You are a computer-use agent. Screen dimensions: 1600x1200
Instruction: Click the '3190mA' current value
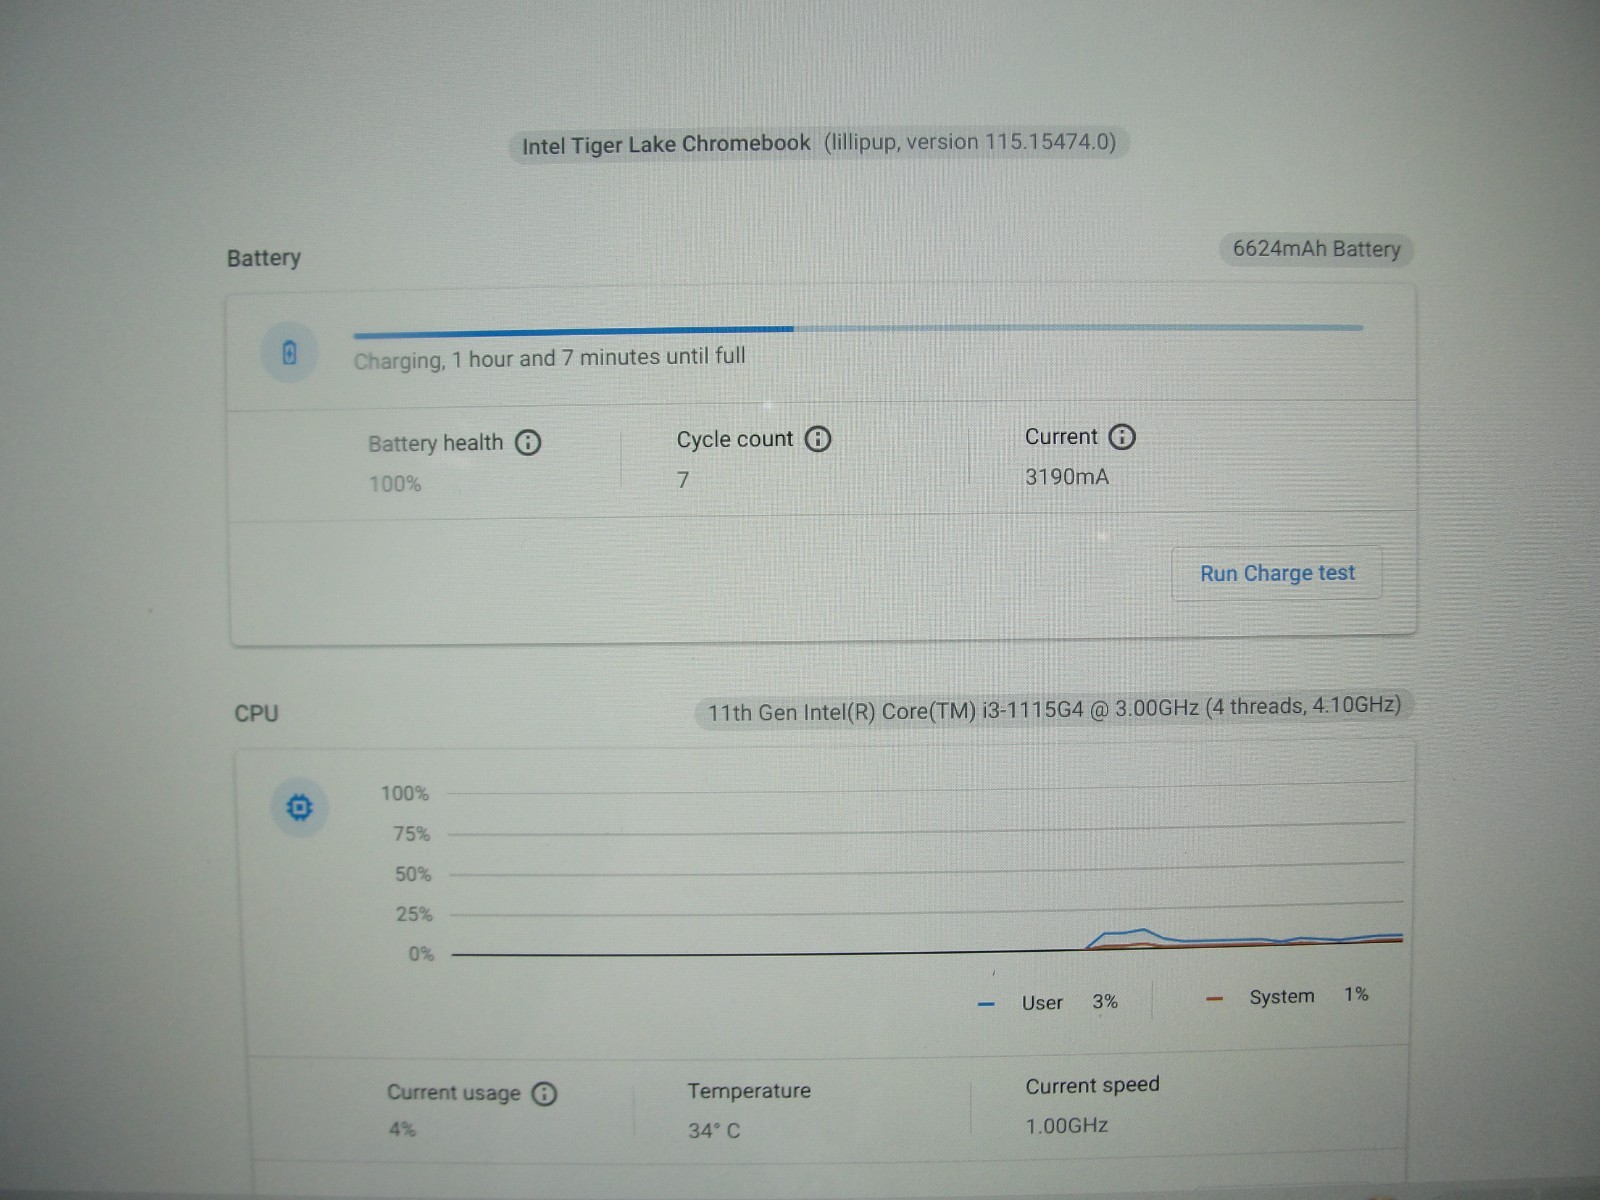pos(1067,477)
